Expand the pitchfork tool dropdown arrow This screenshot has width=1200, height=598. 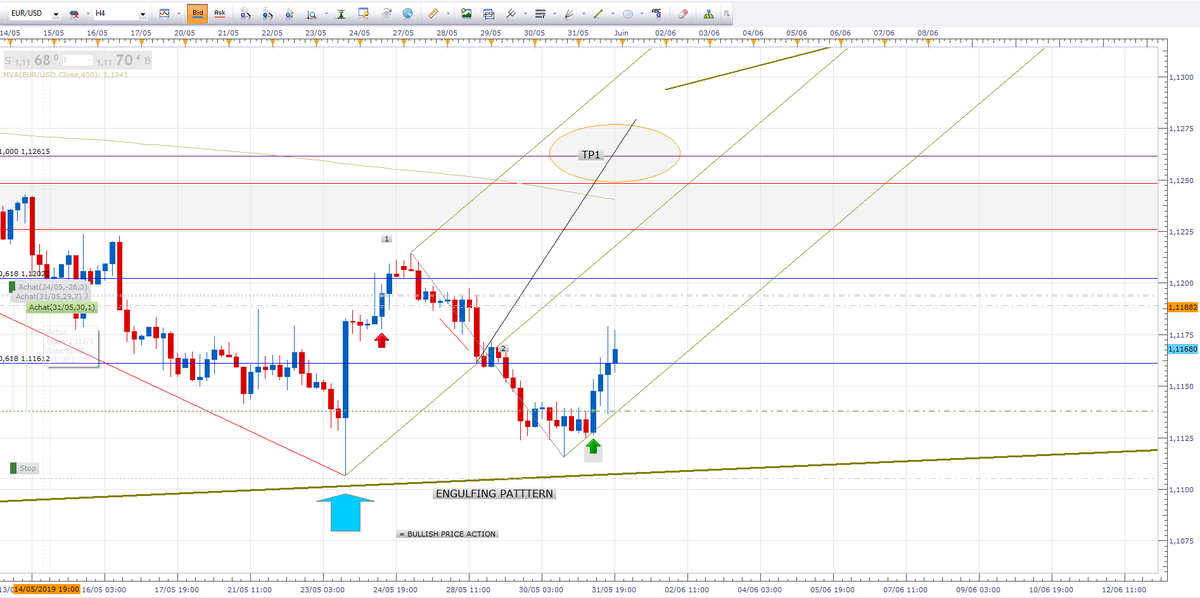pyautogui.click(x=525, y=14)
